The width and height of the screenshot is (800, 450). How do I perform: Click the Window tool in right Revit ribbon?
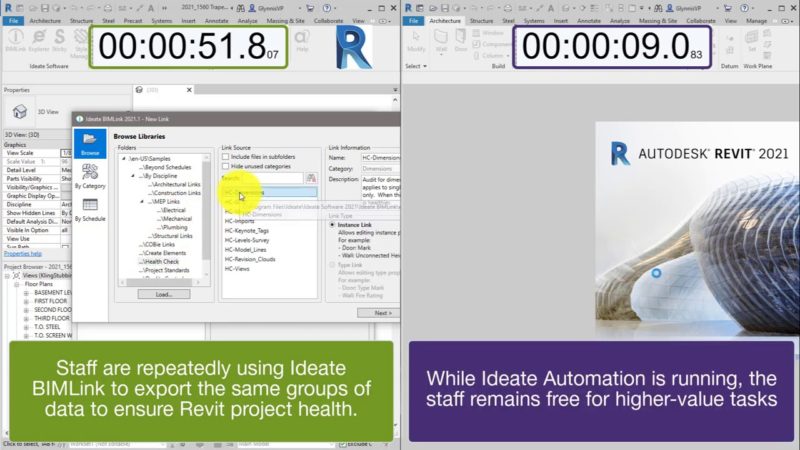488,33
